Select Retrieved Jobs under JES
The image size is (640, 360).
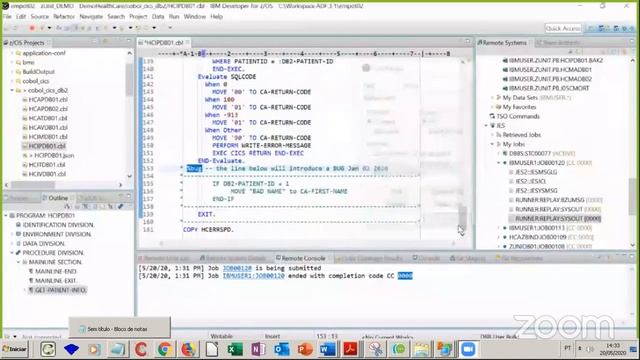coord(522,135)
